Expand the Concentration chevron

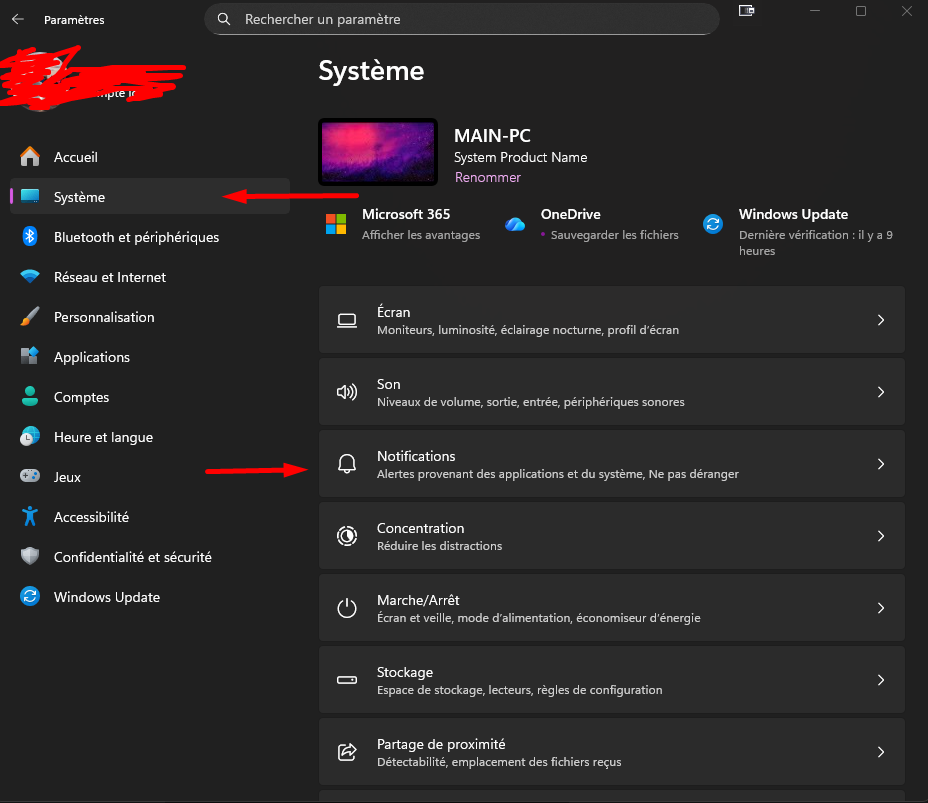click(x=881, y=536)
